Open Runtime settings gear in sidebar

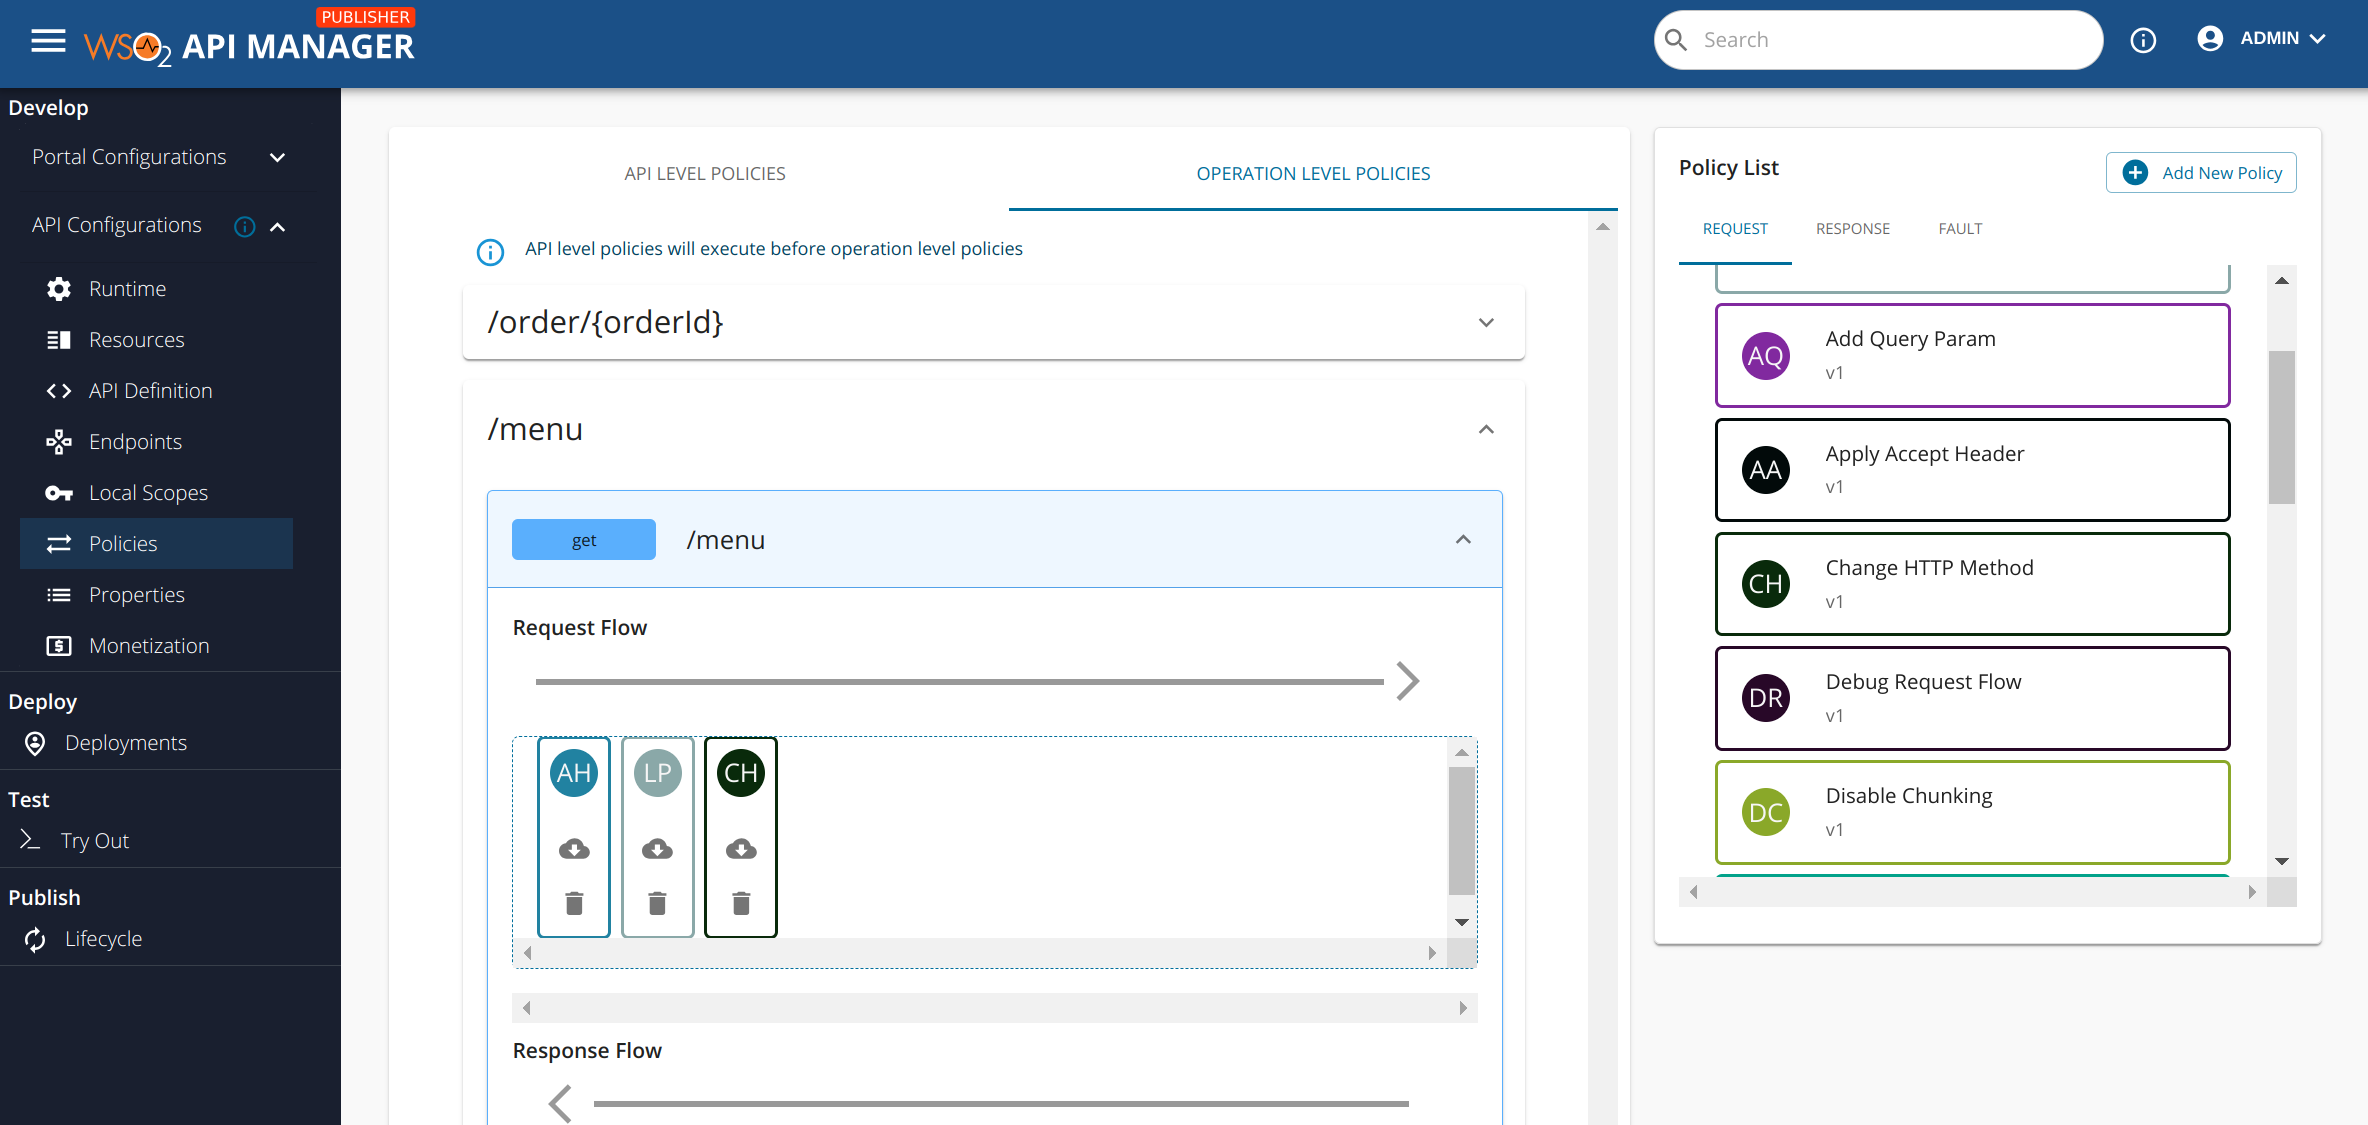pos(59,289)
